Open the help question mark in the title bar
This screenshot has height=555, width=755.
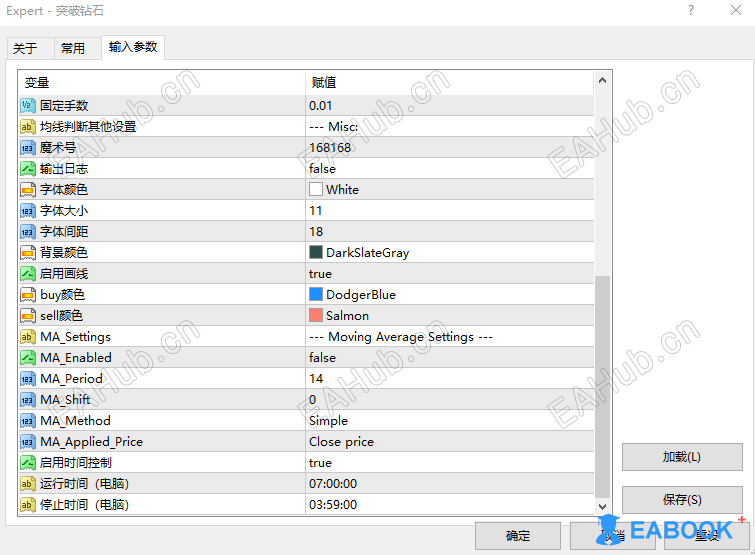(691, 10)
